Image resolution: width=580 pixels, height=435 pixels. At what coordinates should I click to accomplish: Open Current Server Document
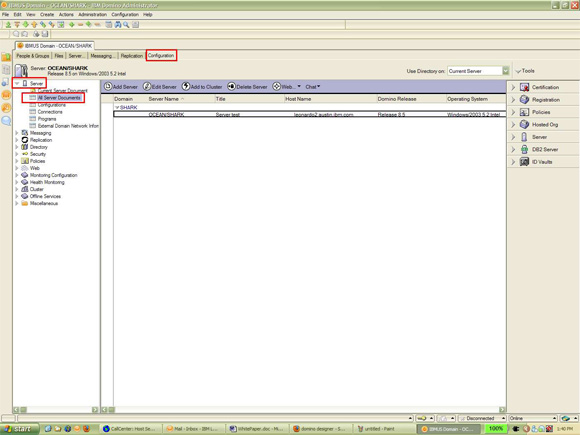click(63, 91)
